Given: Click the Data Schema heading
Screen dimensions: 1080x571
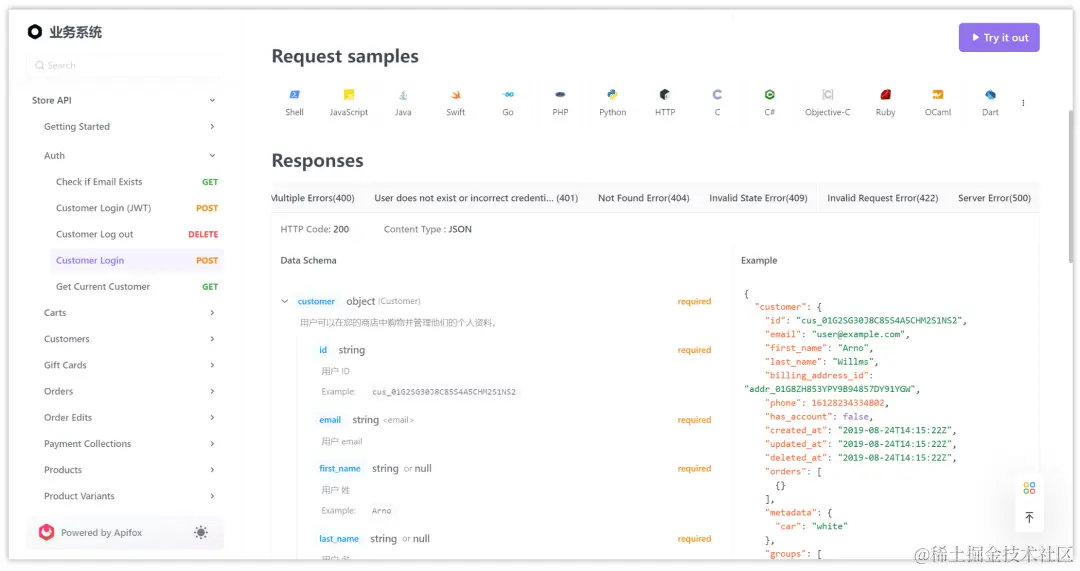Looking at the screenshot, I should coord(309,260).
